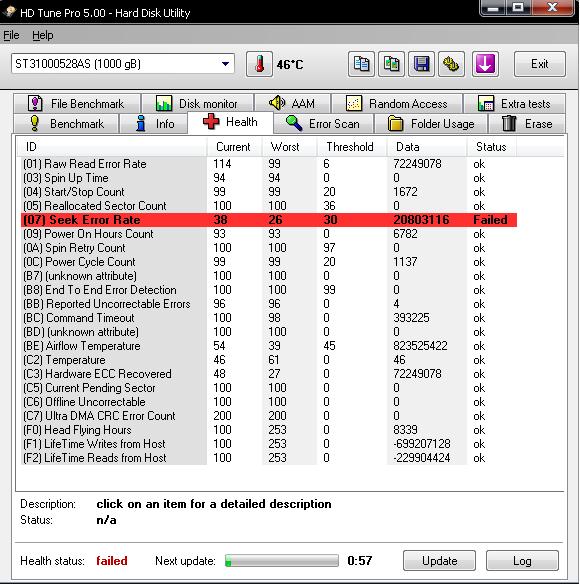Select the (C7) Ultra DMA CRC Error Count row
The height and width of the screenshot is (584, 580).
[269, 416]
